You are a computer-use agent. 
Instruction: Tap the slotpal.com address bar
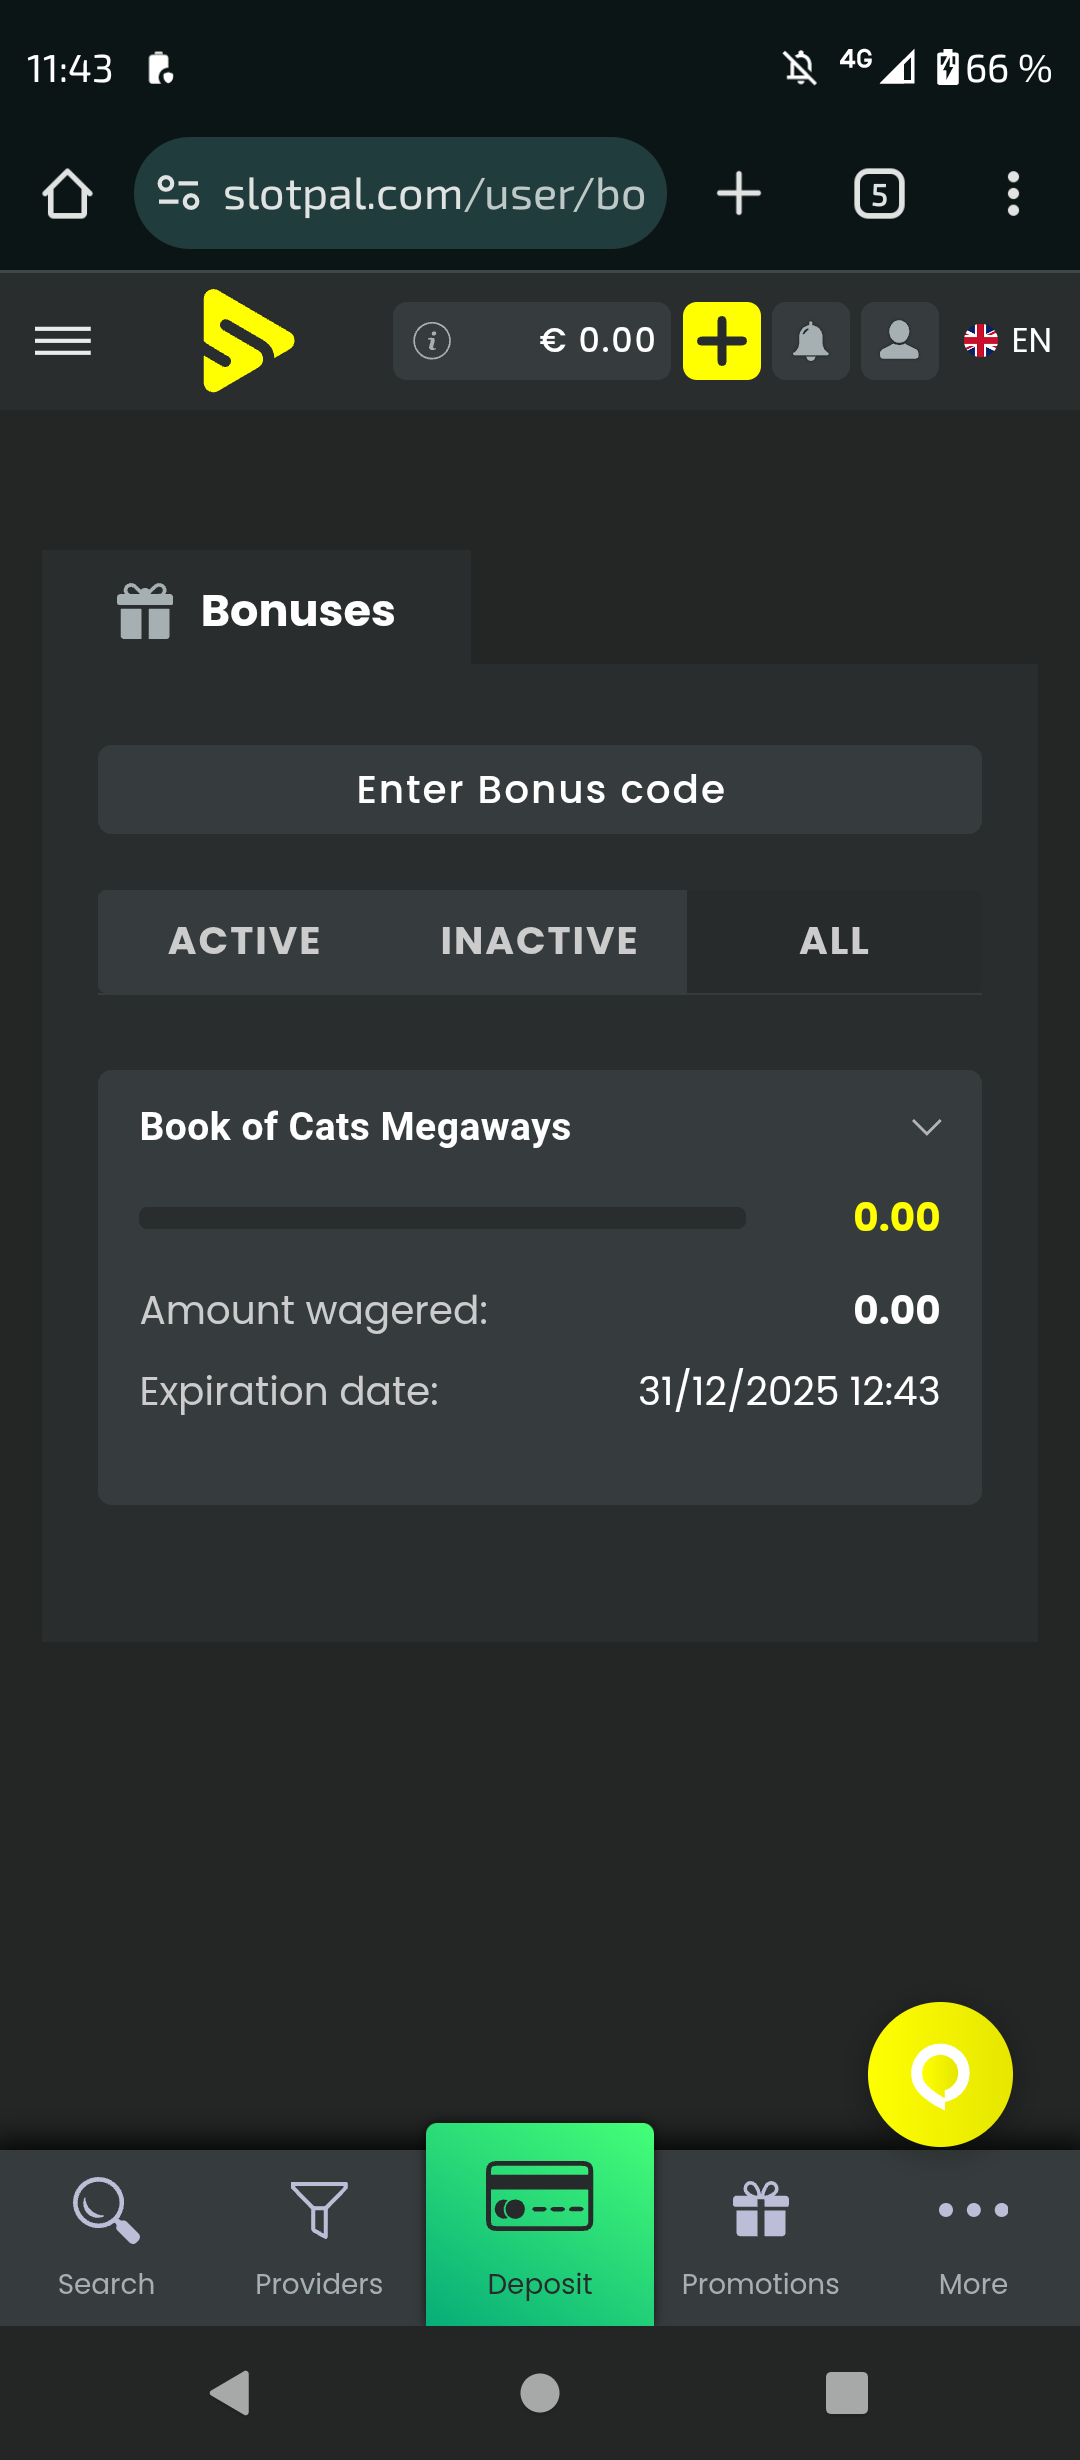click(400, 193)
